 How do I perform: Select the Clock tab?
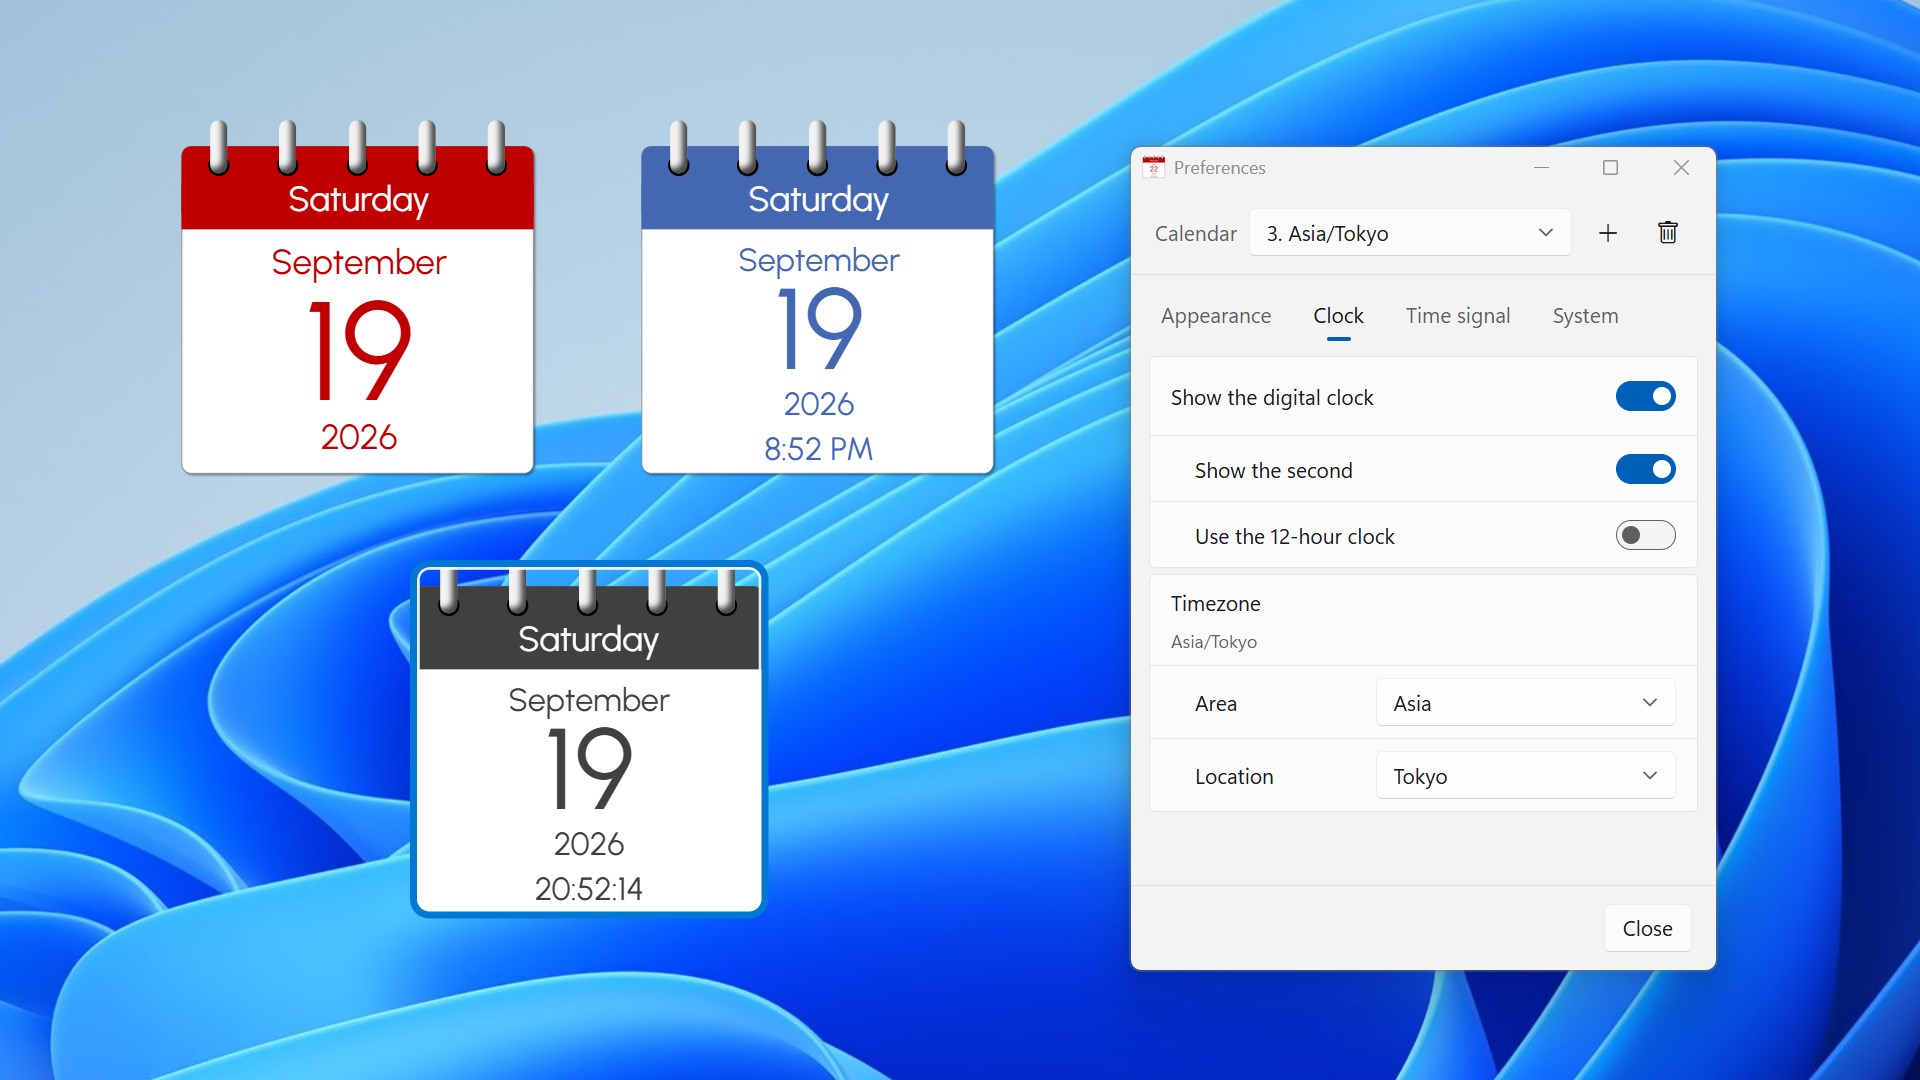click(1338, 316)
